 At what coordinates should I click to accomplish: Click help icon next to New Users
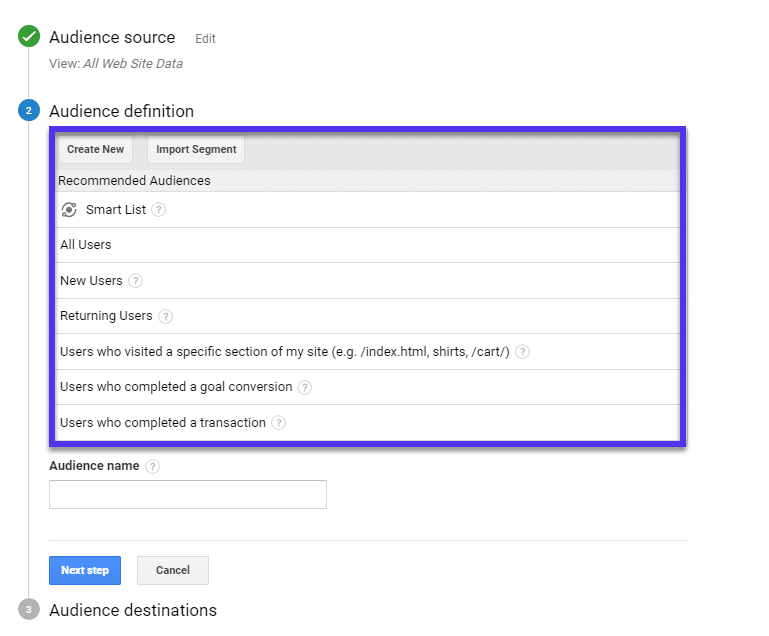136,281
